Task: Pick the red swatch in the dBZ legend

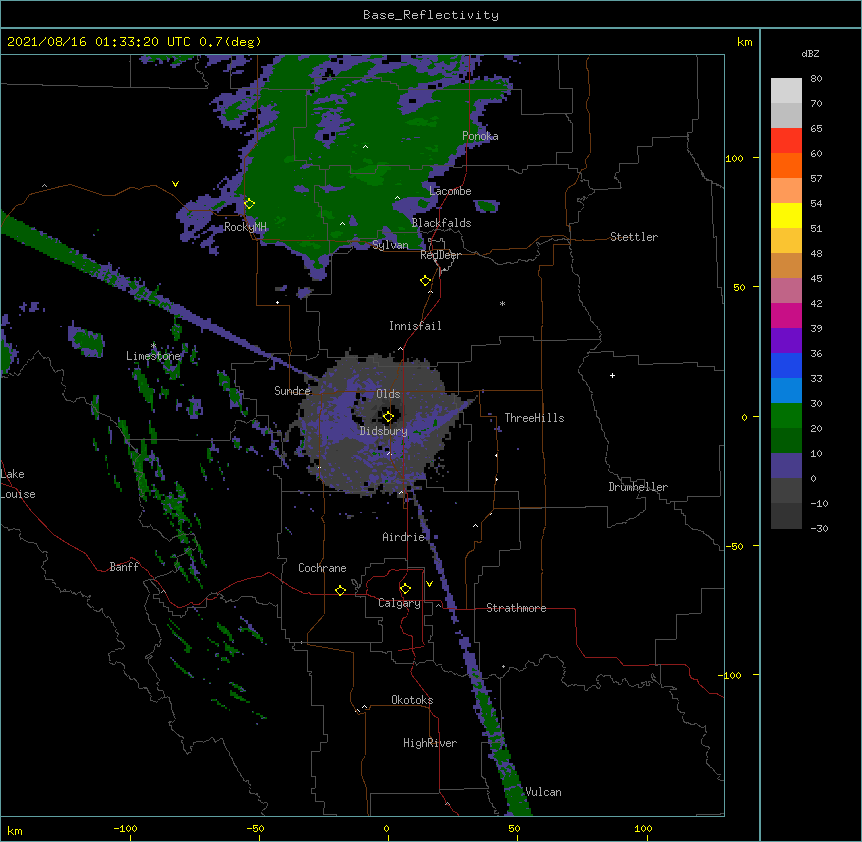Action: [786, 140]
